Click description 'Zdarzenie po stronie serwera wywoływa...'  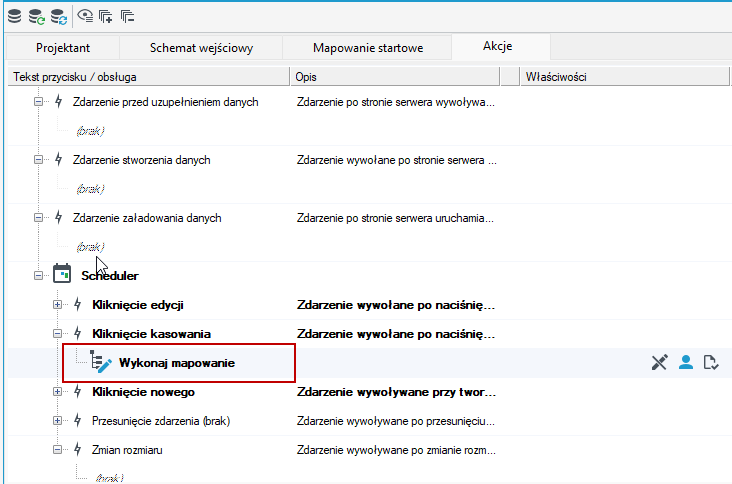[395, 102]
